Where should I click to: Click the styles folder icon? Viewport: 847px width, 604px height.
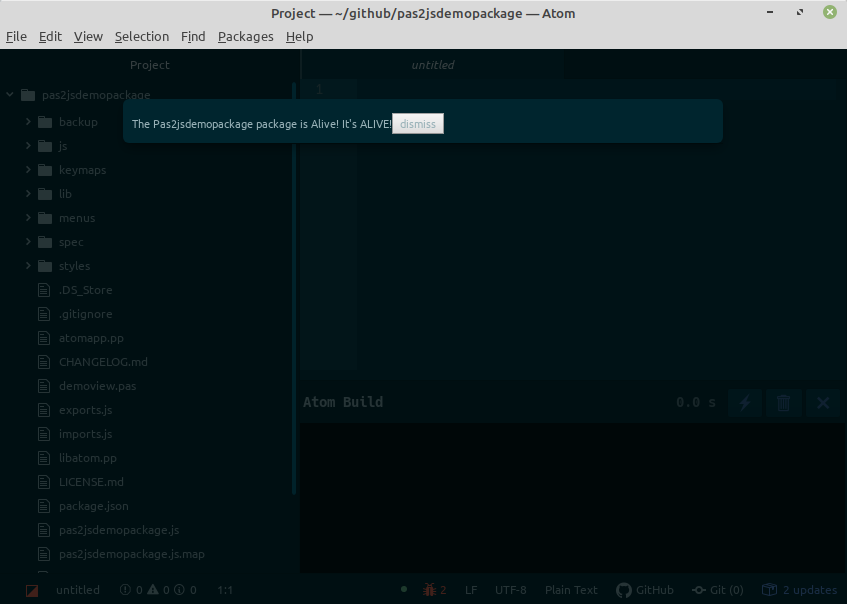click(x=45, y=266)
